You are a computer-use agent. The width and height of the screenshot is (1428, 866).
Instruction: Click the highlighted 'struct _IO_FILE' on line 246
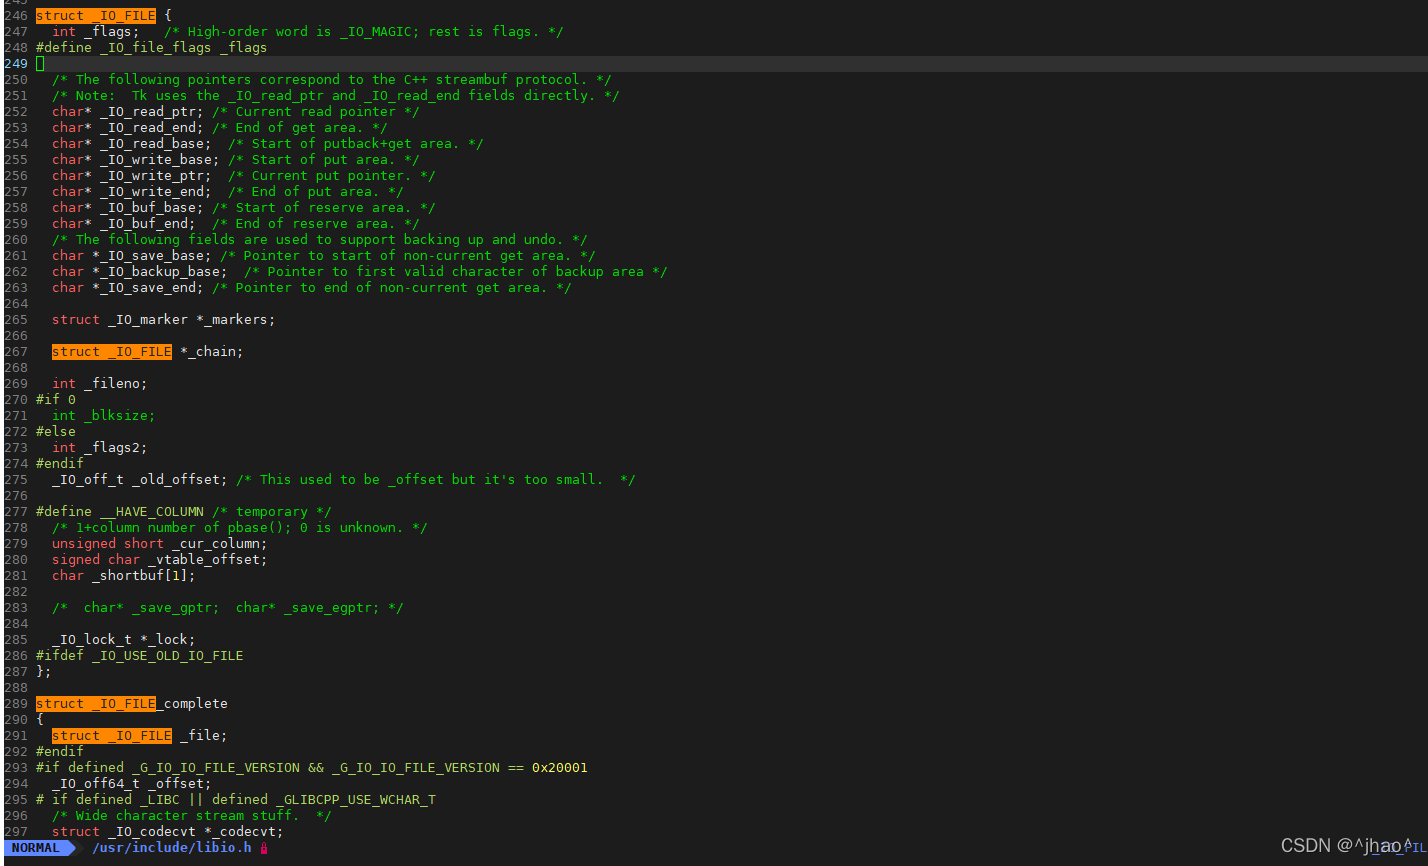pos(96,16)
